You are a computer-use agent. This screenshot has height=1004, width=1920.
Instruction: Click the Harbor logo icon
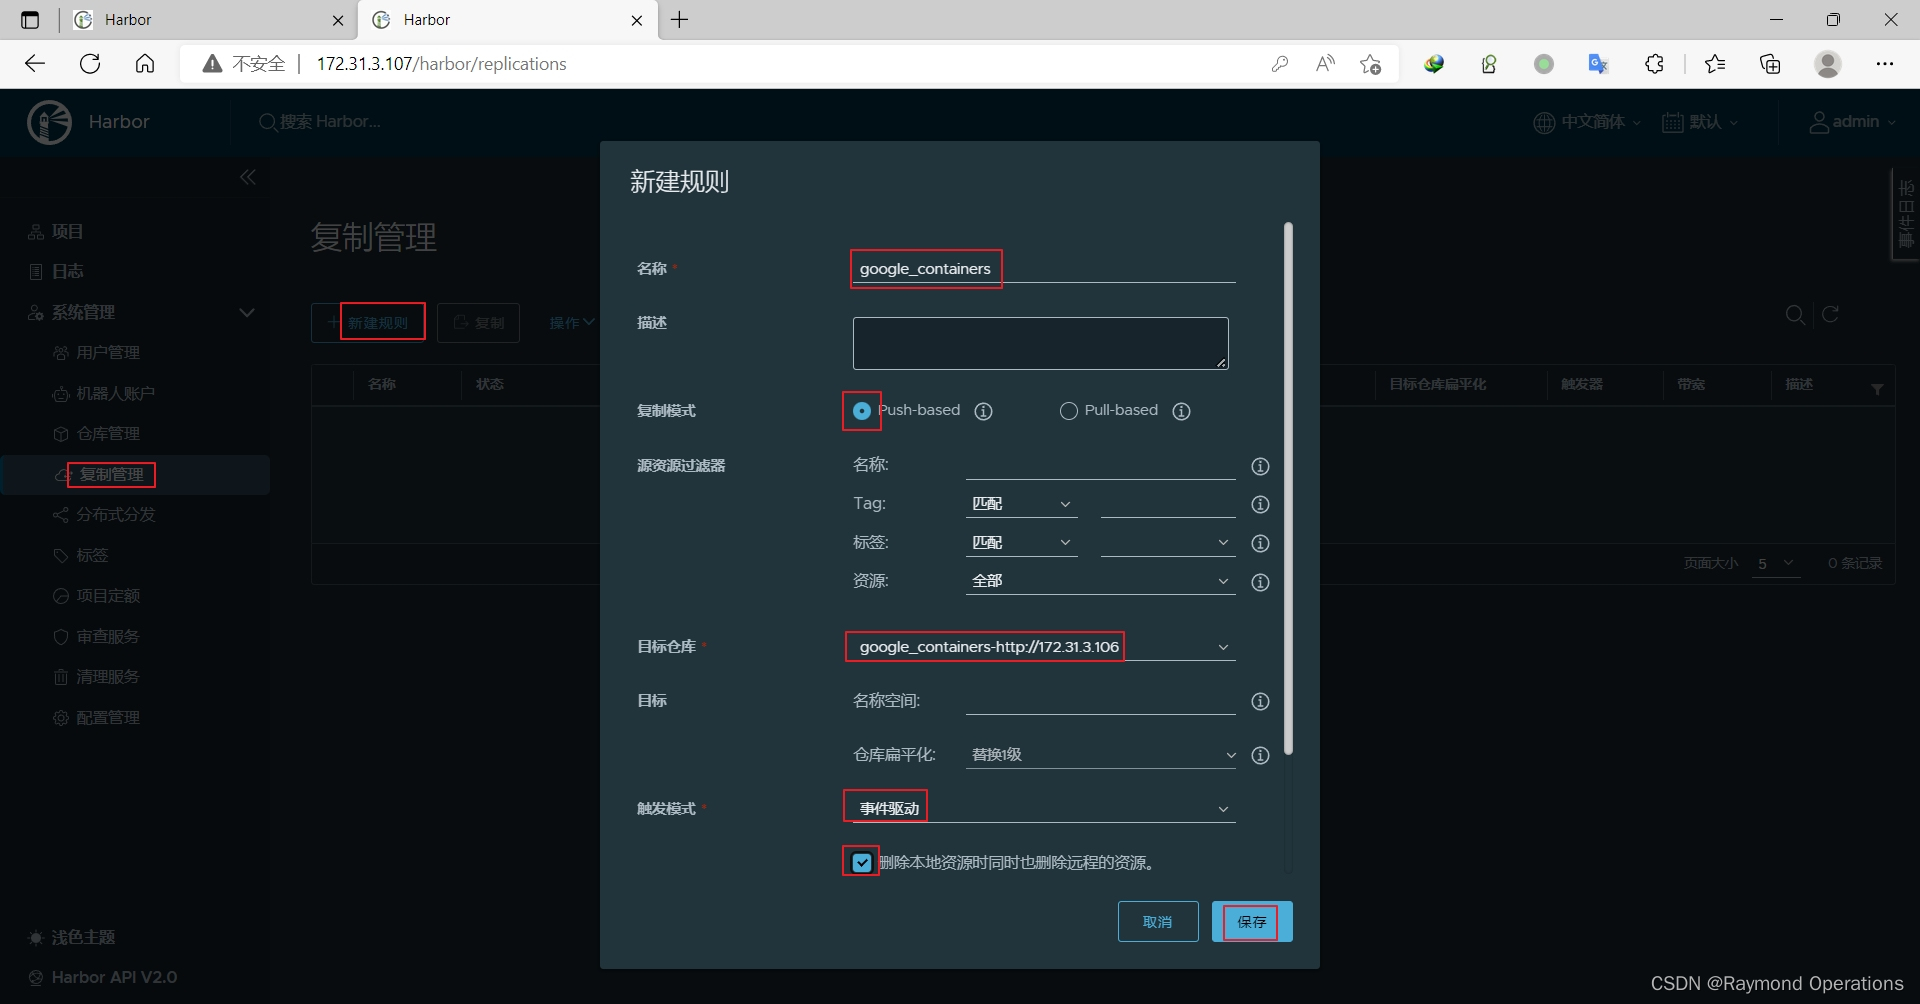tap(49, 122)
